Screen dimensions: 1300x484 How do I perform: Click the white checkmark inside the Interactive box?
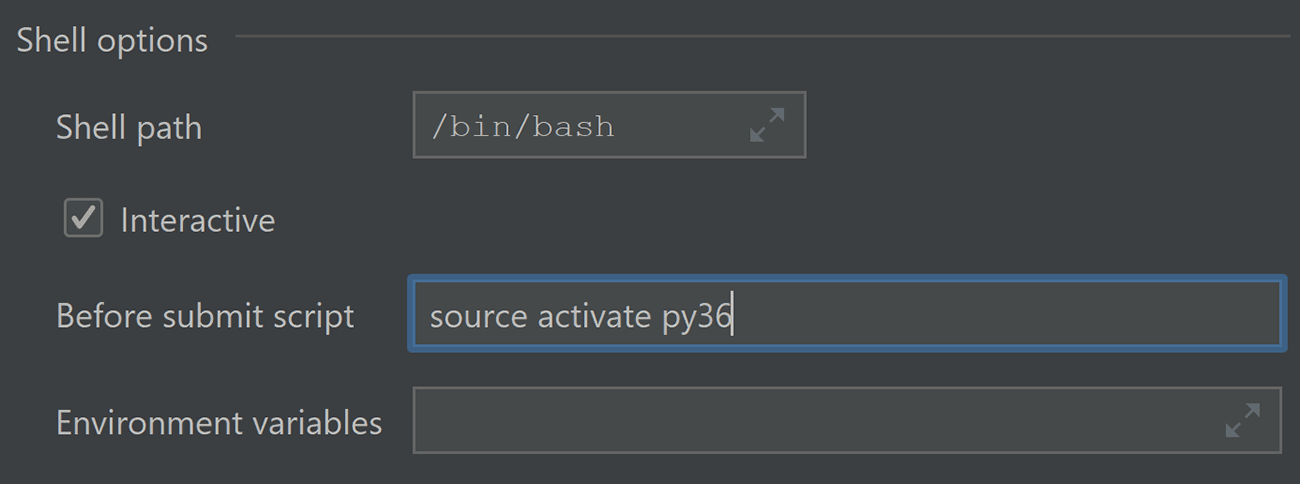click(x=83, y=217)
